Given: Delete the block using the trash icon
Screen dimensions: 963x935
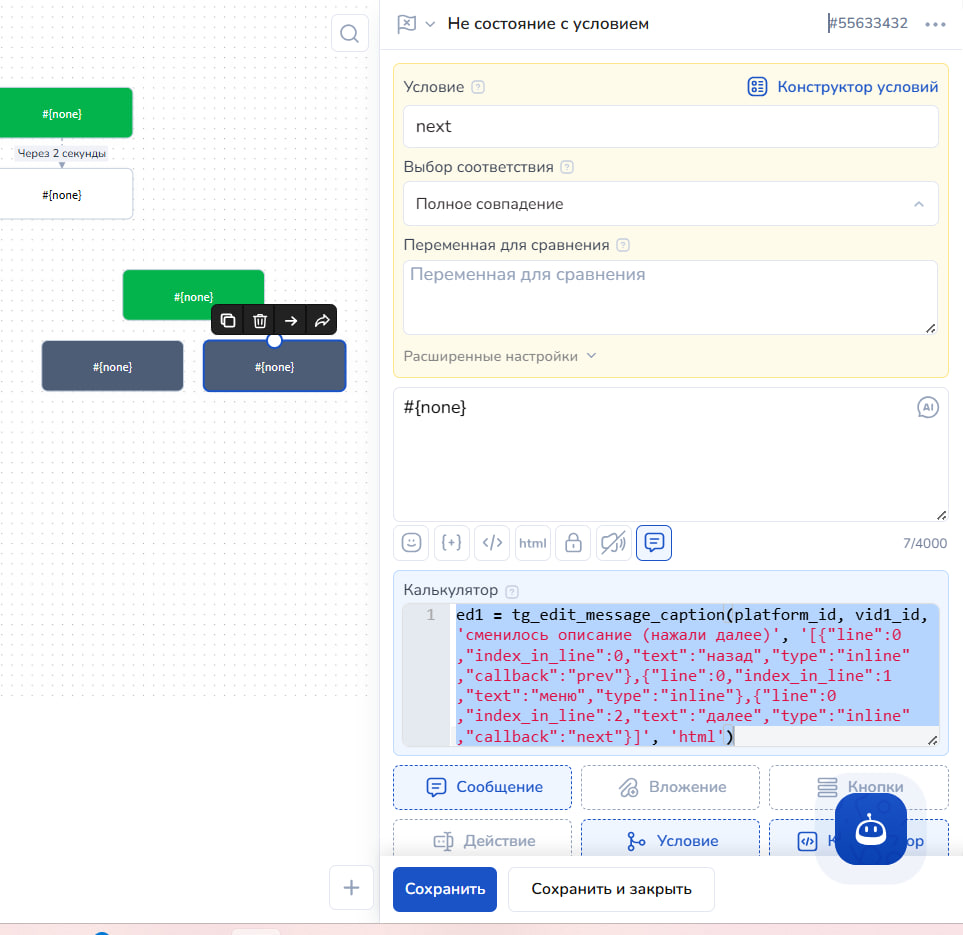Looking at the screenshot, I should [x=260, y=321].
